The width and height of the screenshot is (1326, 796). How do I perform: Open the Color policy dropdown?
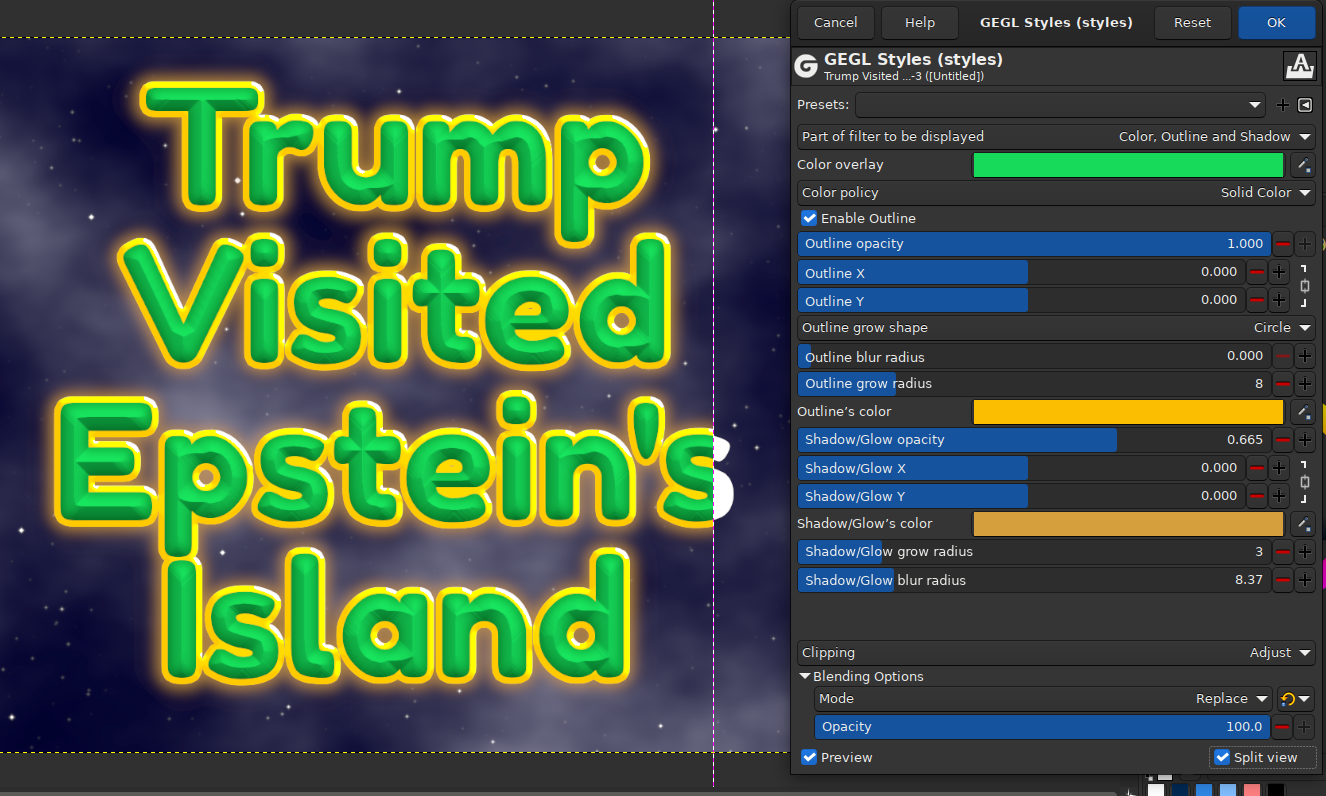click(1056, 192)
